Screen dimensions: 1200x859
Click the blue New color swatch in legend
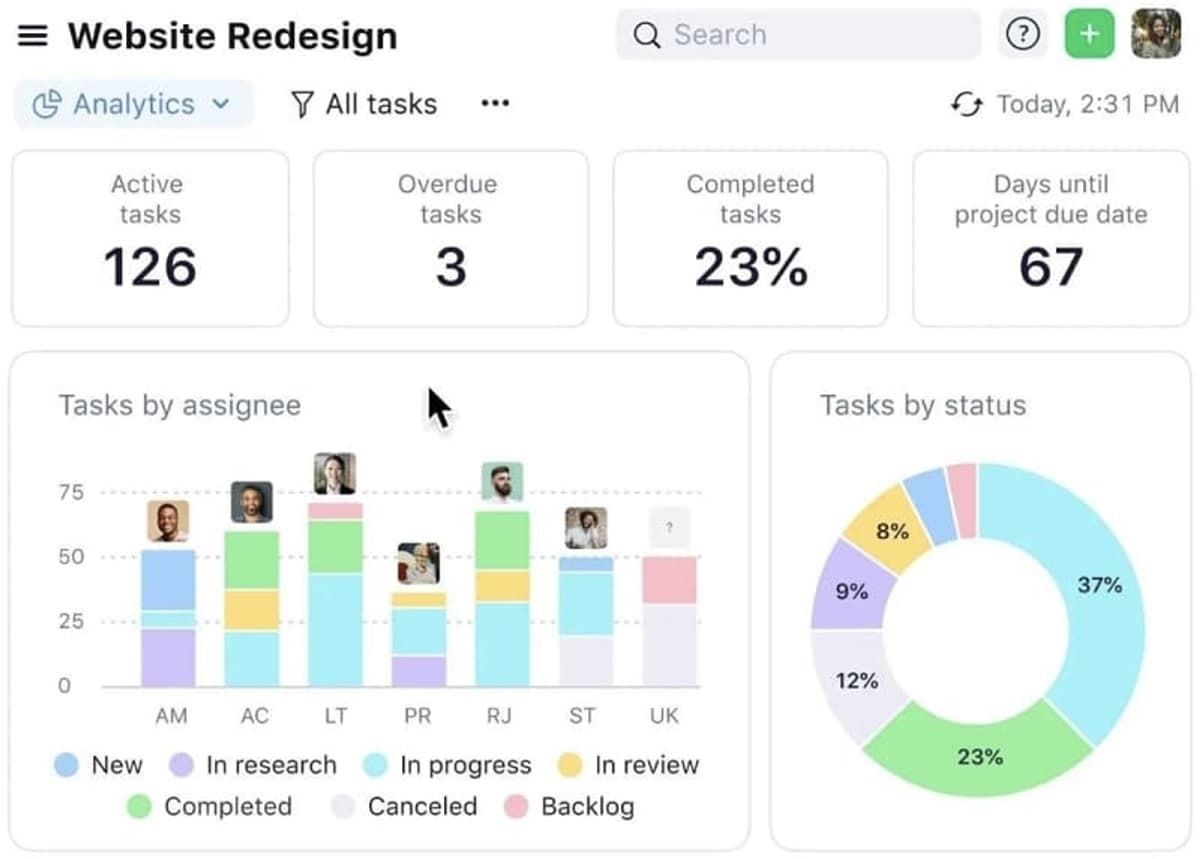[x=66, y=765]
